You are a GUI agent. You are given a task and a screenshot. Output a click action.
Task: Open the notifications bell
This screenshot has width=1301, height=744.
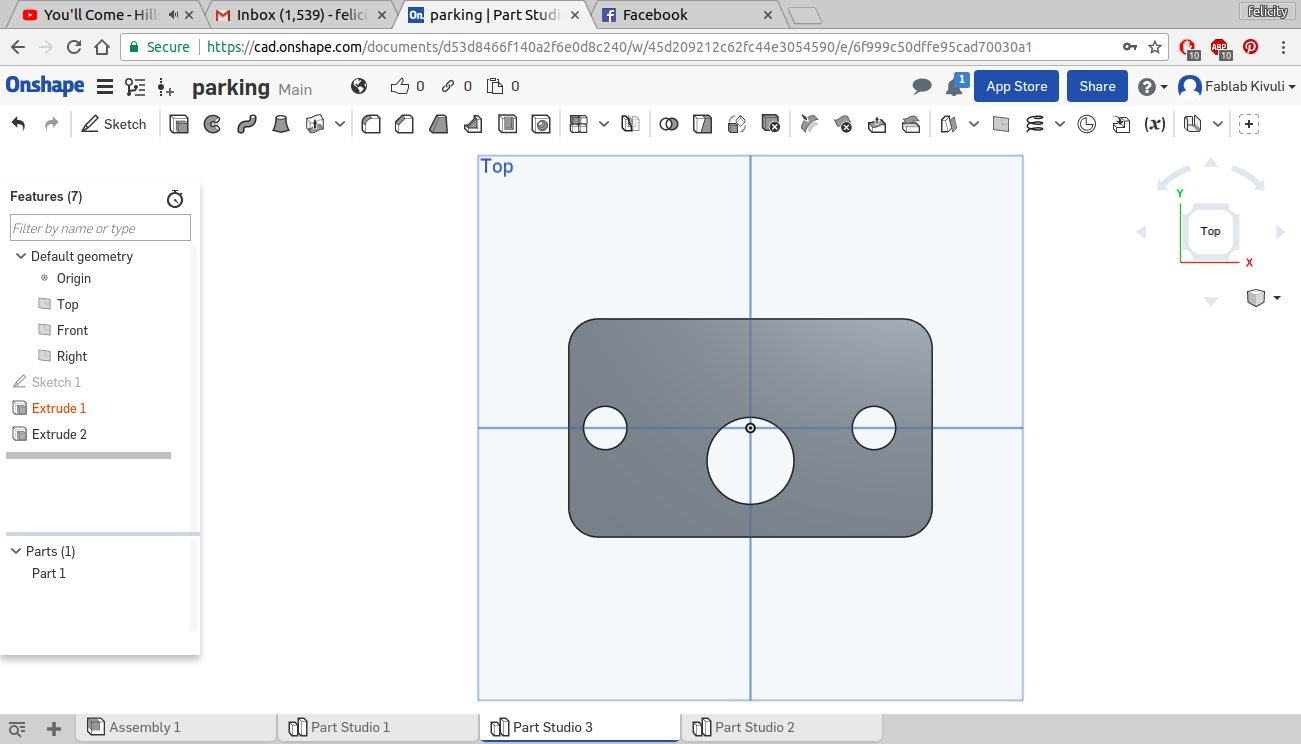pos(954,87)
